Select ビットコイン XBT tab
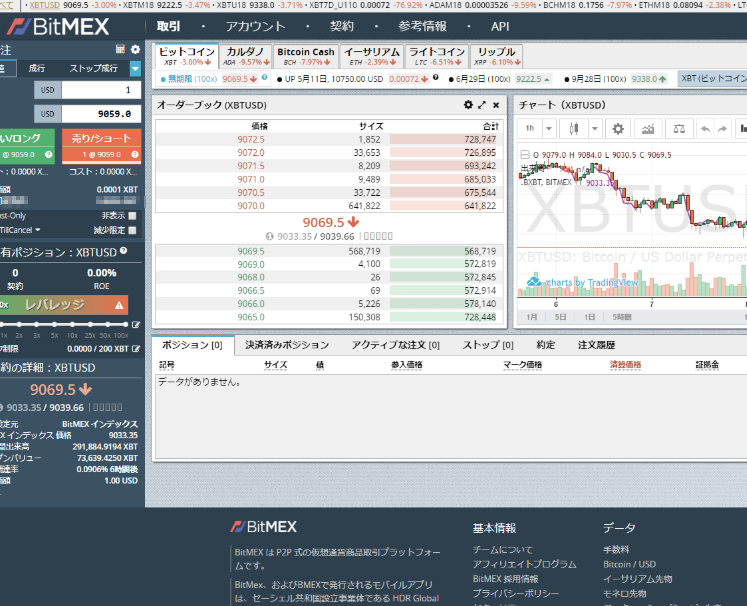 pyautogui.click(x=187, y=56)
